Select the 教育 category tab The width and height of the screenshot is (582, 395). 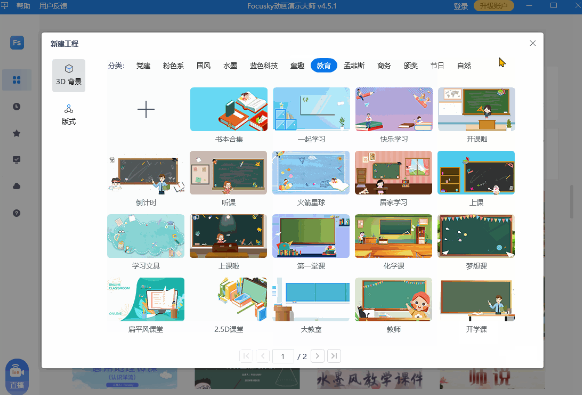tap(324, 66)
